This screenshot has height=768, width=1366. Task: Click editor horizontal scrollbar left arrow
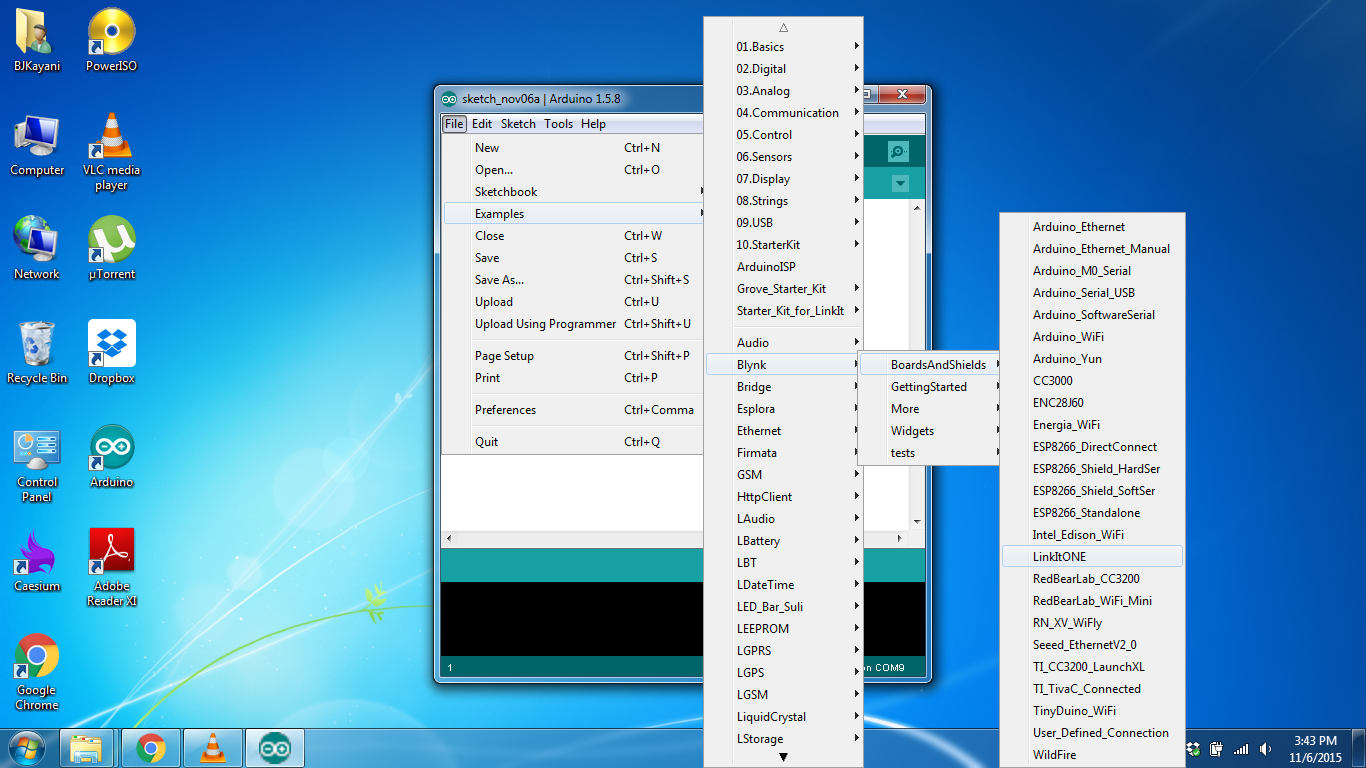click(449, 538)
